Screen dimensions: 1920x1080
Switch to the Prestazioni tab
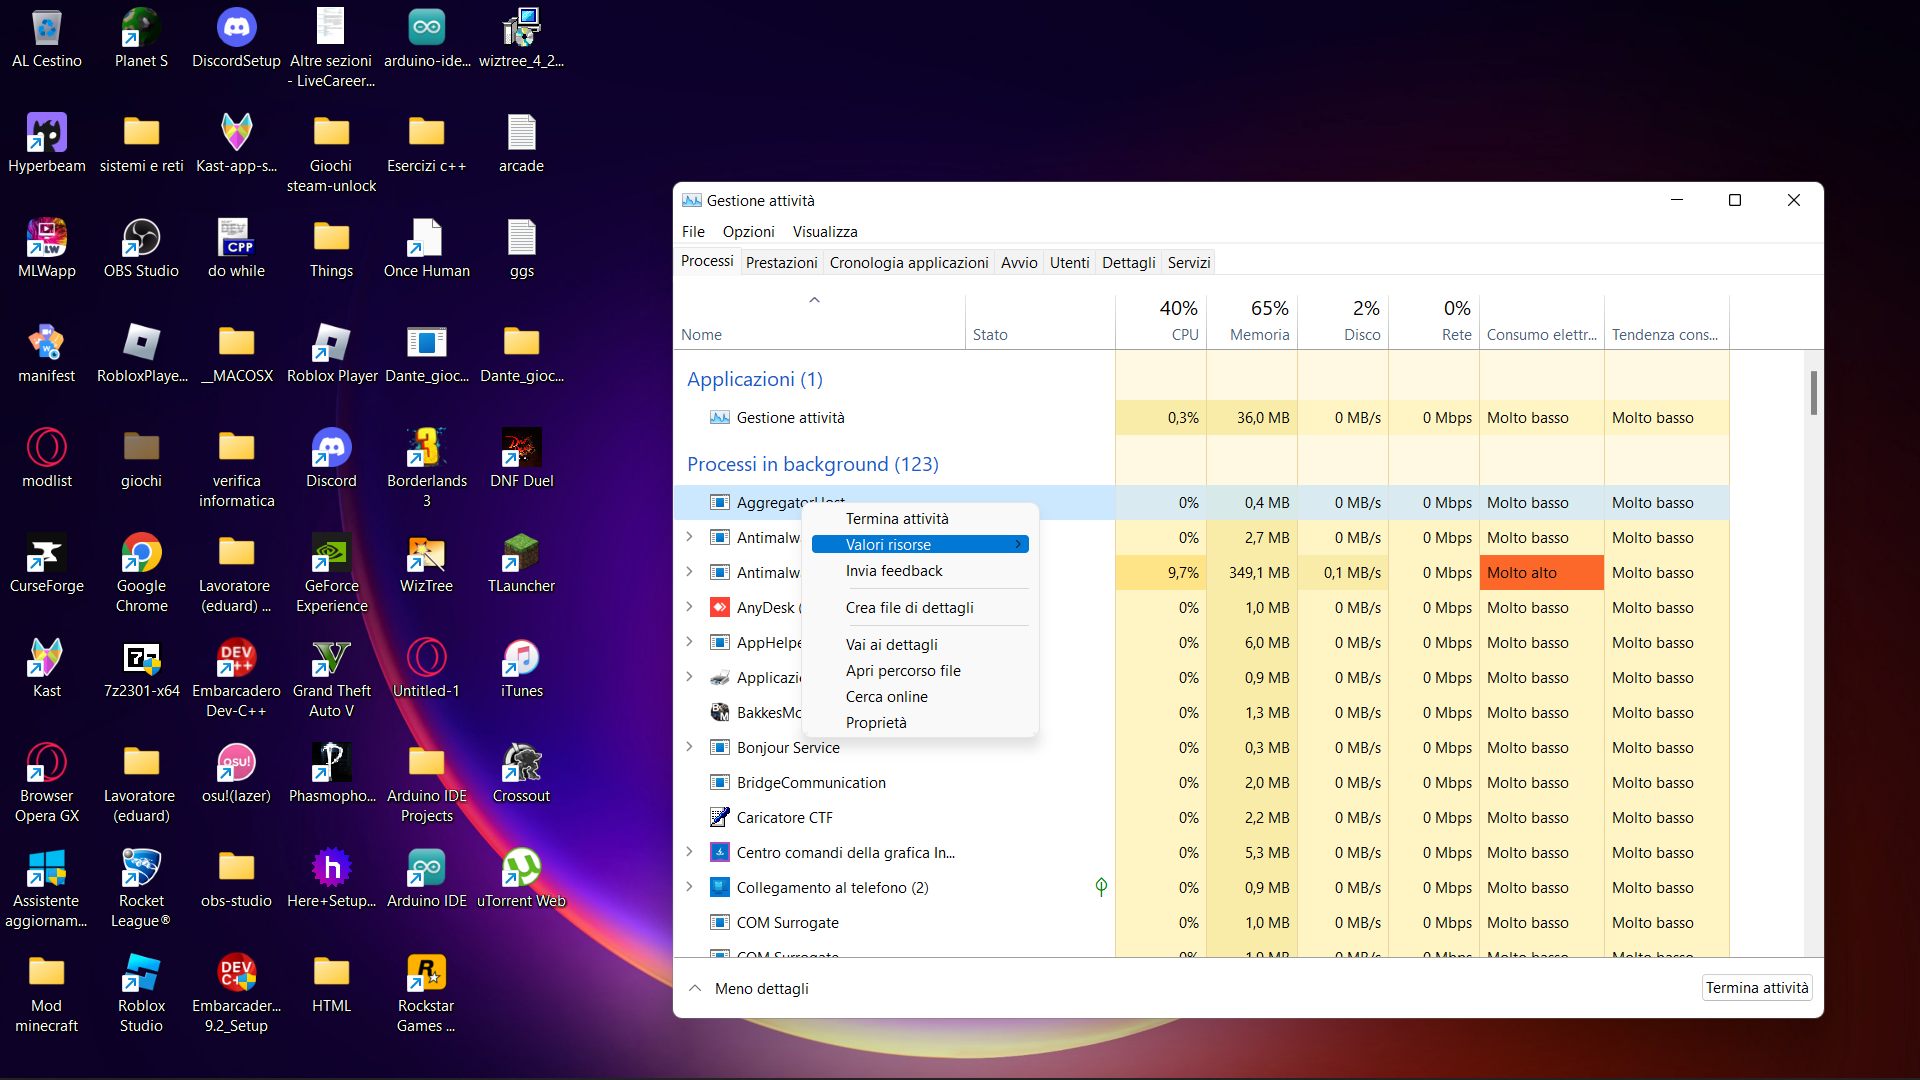coord(781,263)
